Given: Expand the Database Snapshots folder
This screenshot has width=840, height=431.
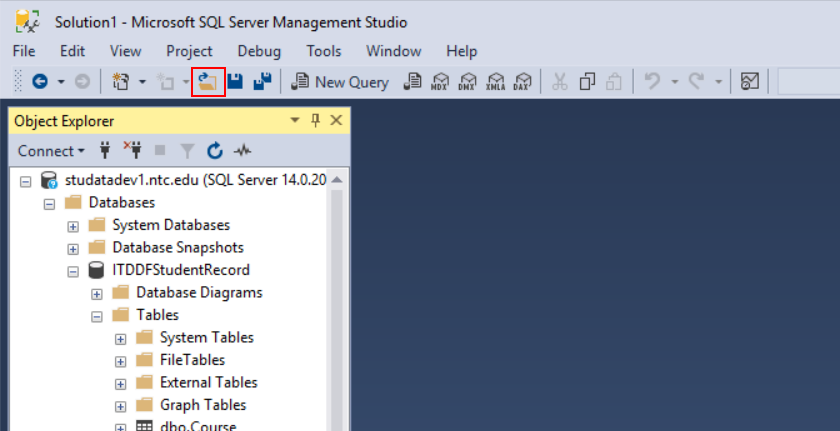Looking at the screenshot, I should pyautogui.click(x=73, y=249).
